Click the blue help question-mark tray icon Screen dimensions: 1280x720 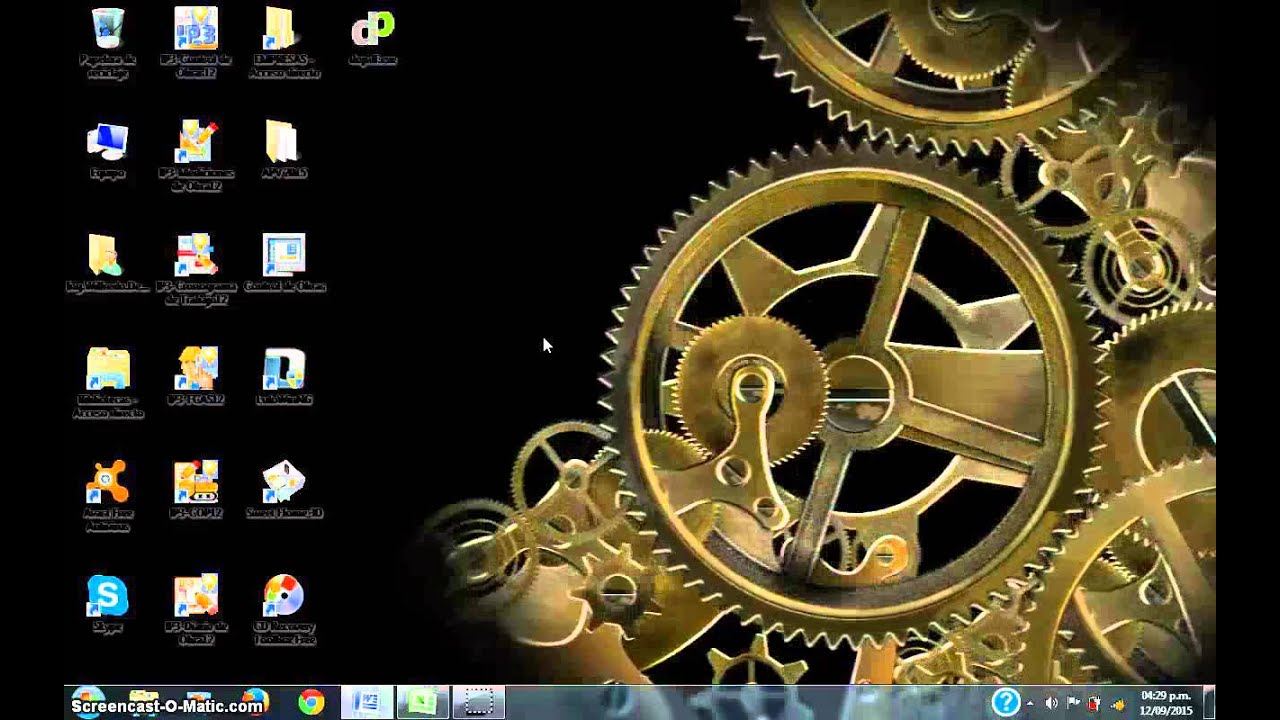pyautogui.click(x=1006, y=702)
